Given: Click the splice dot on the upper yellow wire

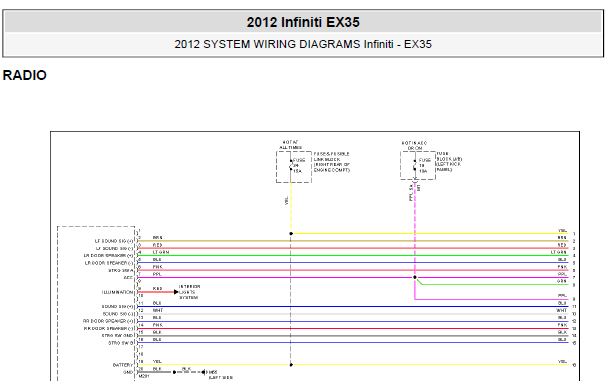Looking at the screenshot, I should coord(291,234).
